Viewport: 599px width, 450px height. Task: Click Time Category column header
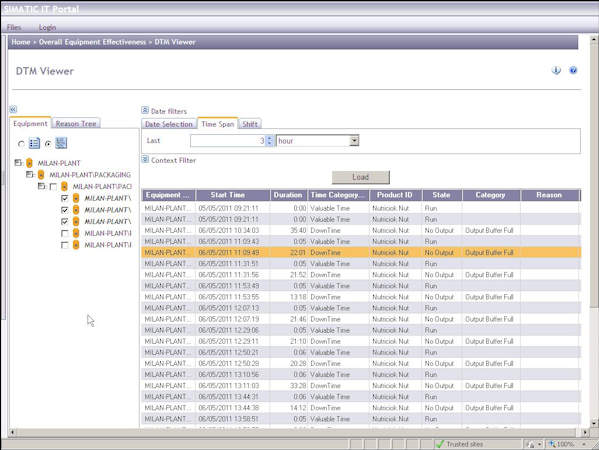(x=338, y=195)
